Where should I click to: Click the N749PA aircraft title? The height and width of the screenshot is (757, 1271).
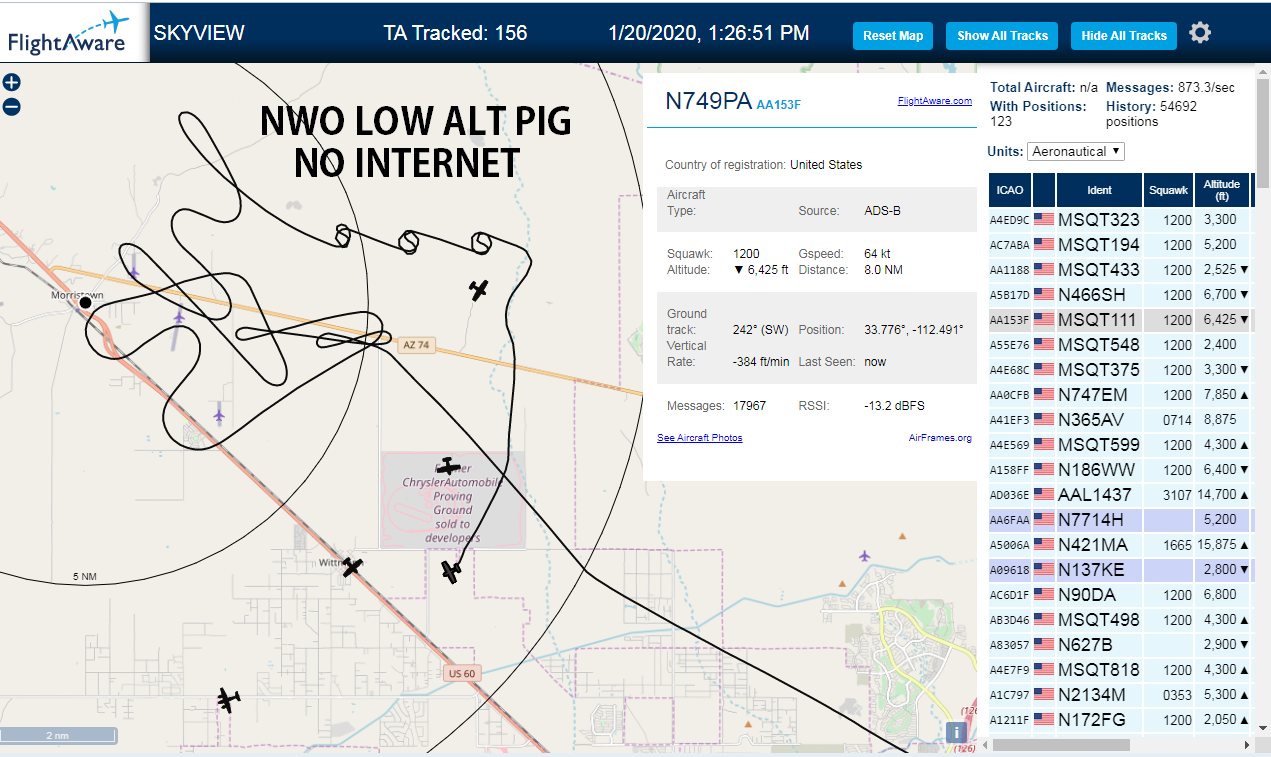(707, 100)
